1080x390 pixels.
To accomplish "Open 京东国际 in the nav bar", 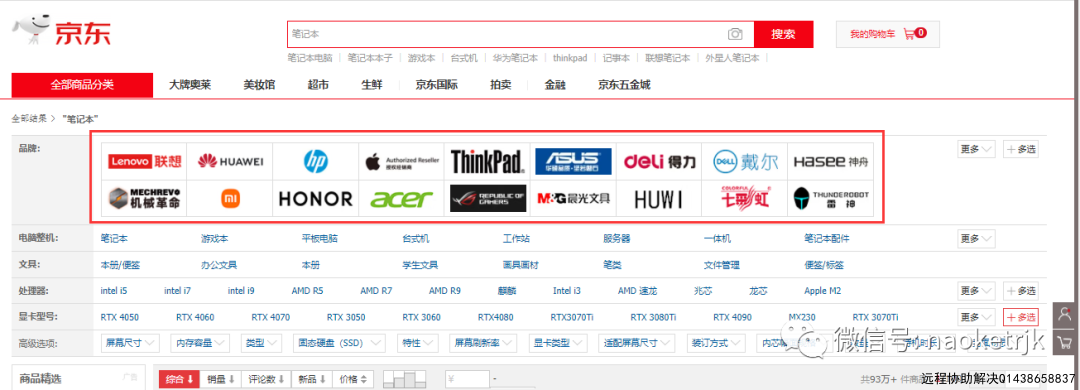I will pos(437,85).
